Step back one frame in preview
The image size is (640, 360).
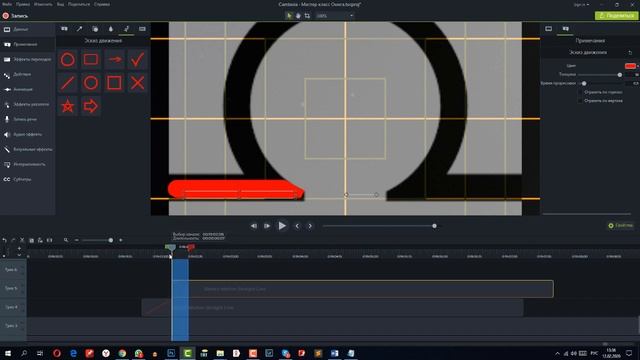point(254,226)
